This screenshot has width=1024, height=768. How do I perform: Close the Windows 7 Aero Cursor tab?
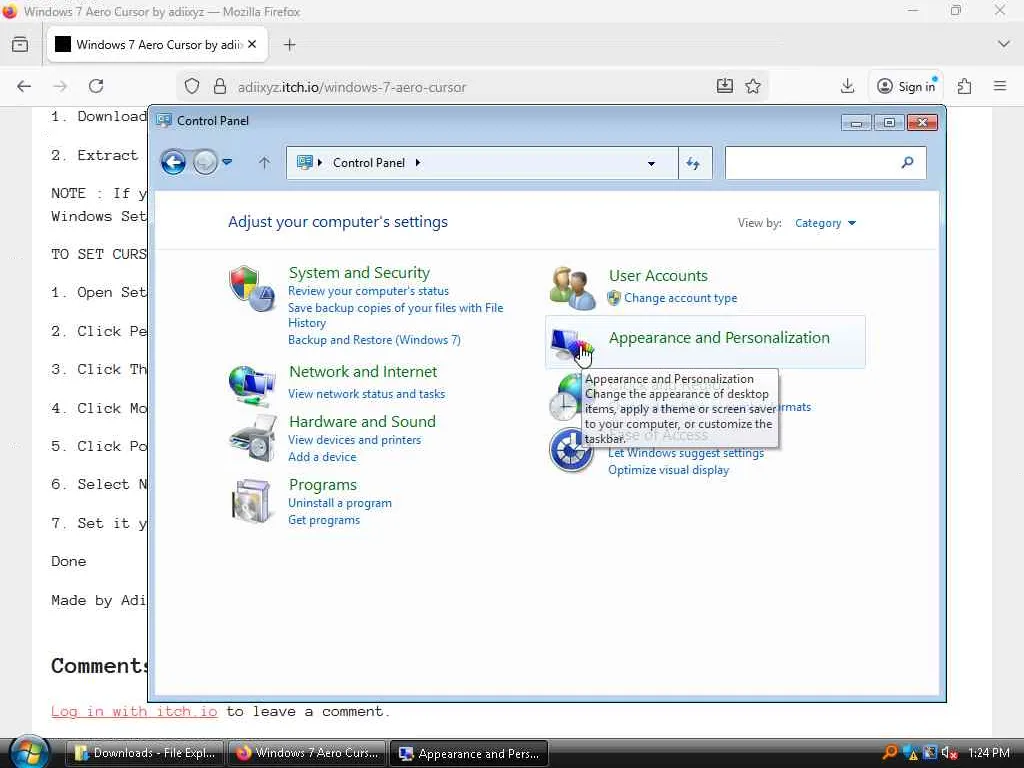click(252, 44)
